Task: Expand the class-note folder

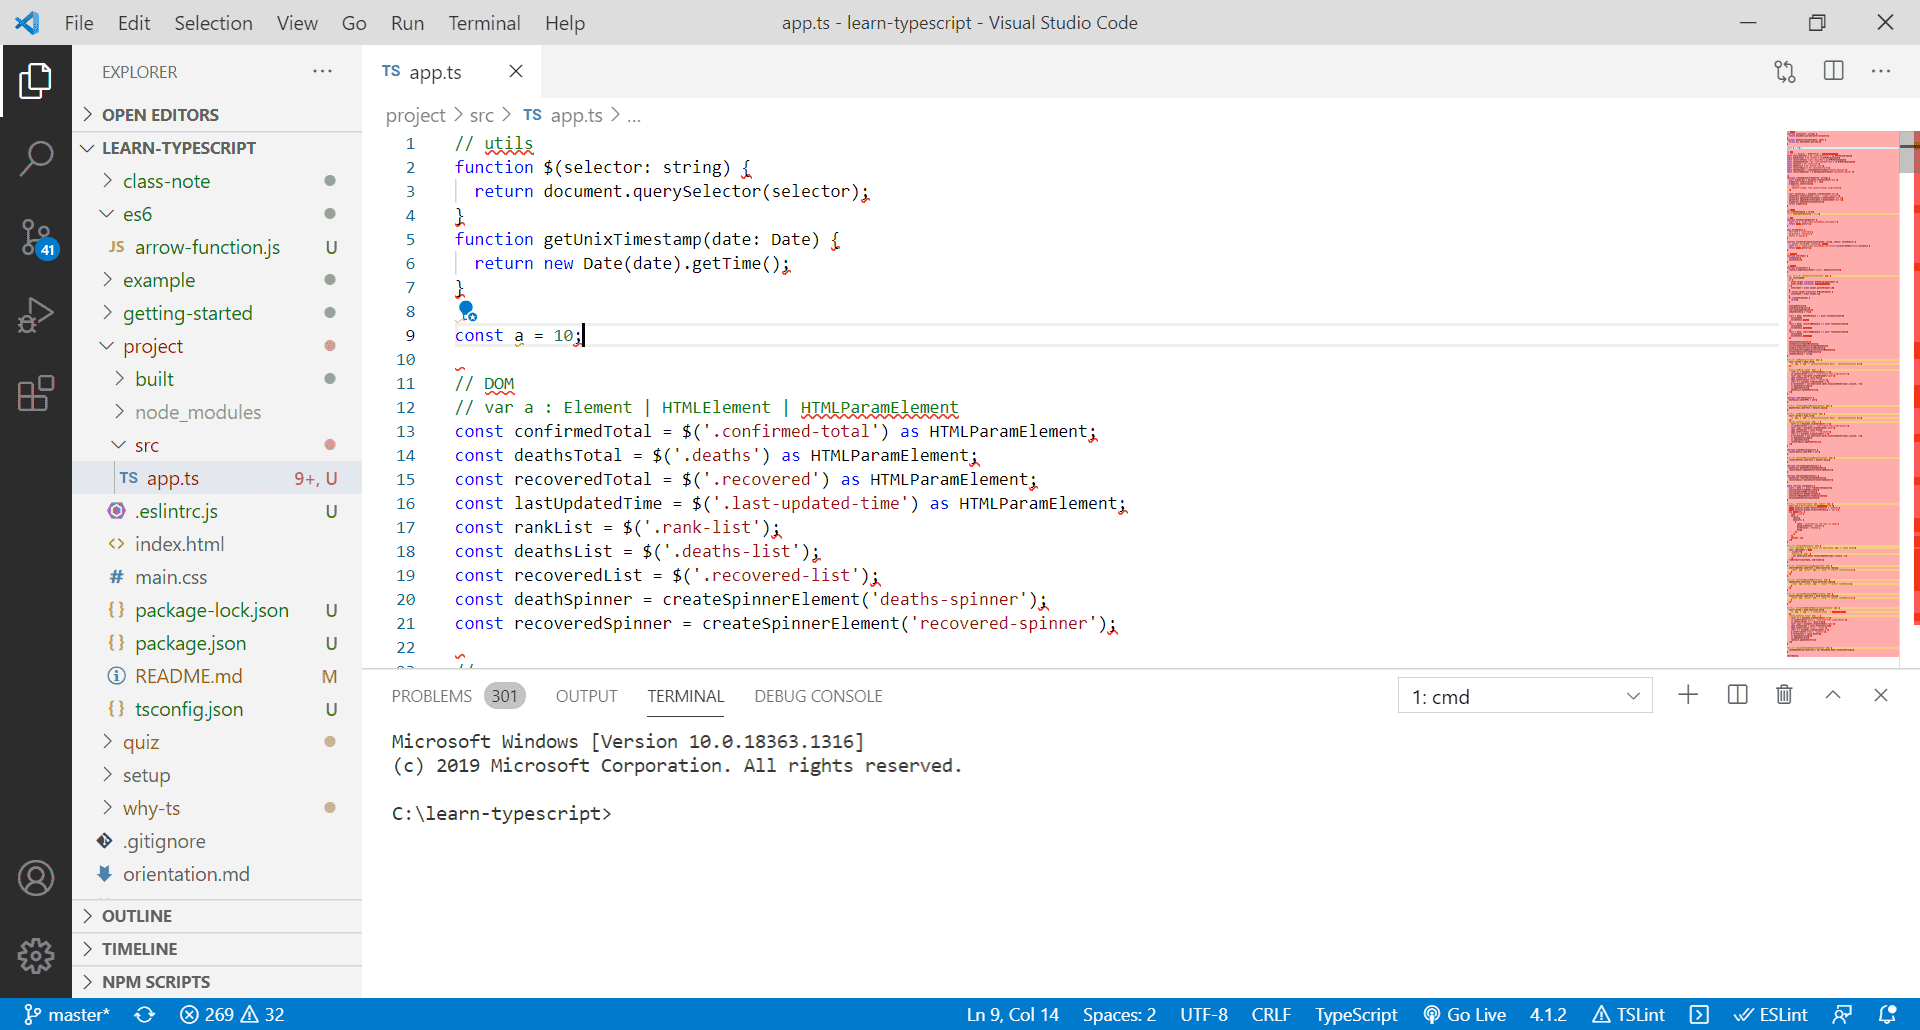Action: tap(166, 181)
